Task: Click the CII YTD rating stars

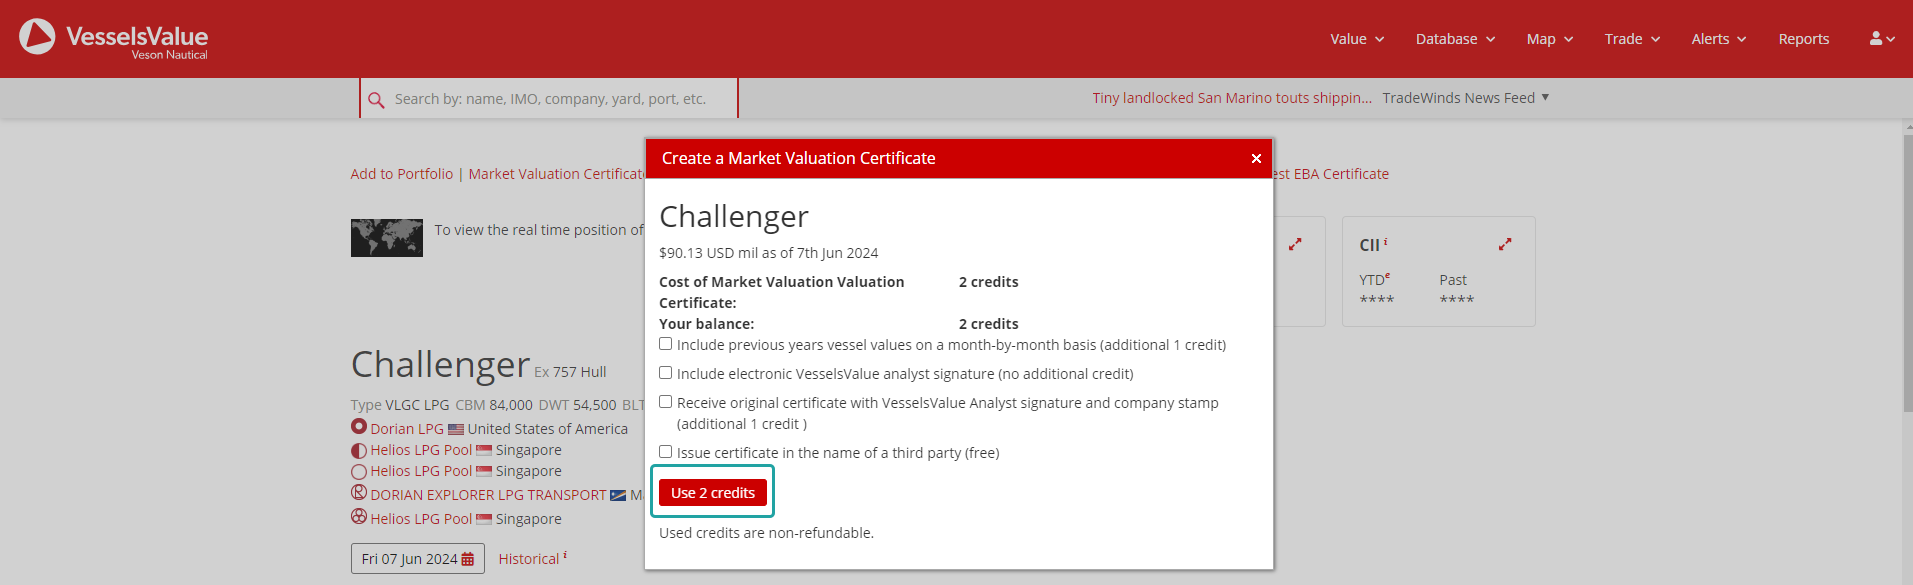Action: (1376, 299)
